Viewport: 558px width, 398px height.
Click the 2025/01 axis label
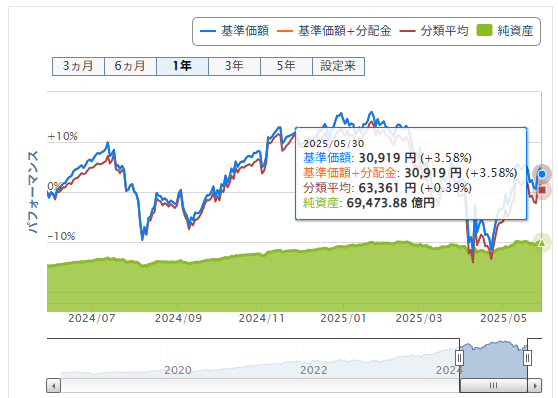(343, 318)
